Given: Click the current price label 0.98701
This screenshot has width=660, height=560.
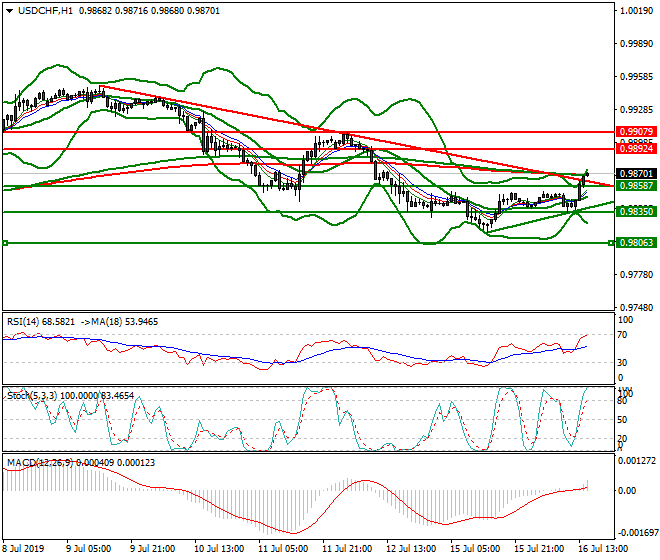Looking at the screenshot, I should click(636, 173).
